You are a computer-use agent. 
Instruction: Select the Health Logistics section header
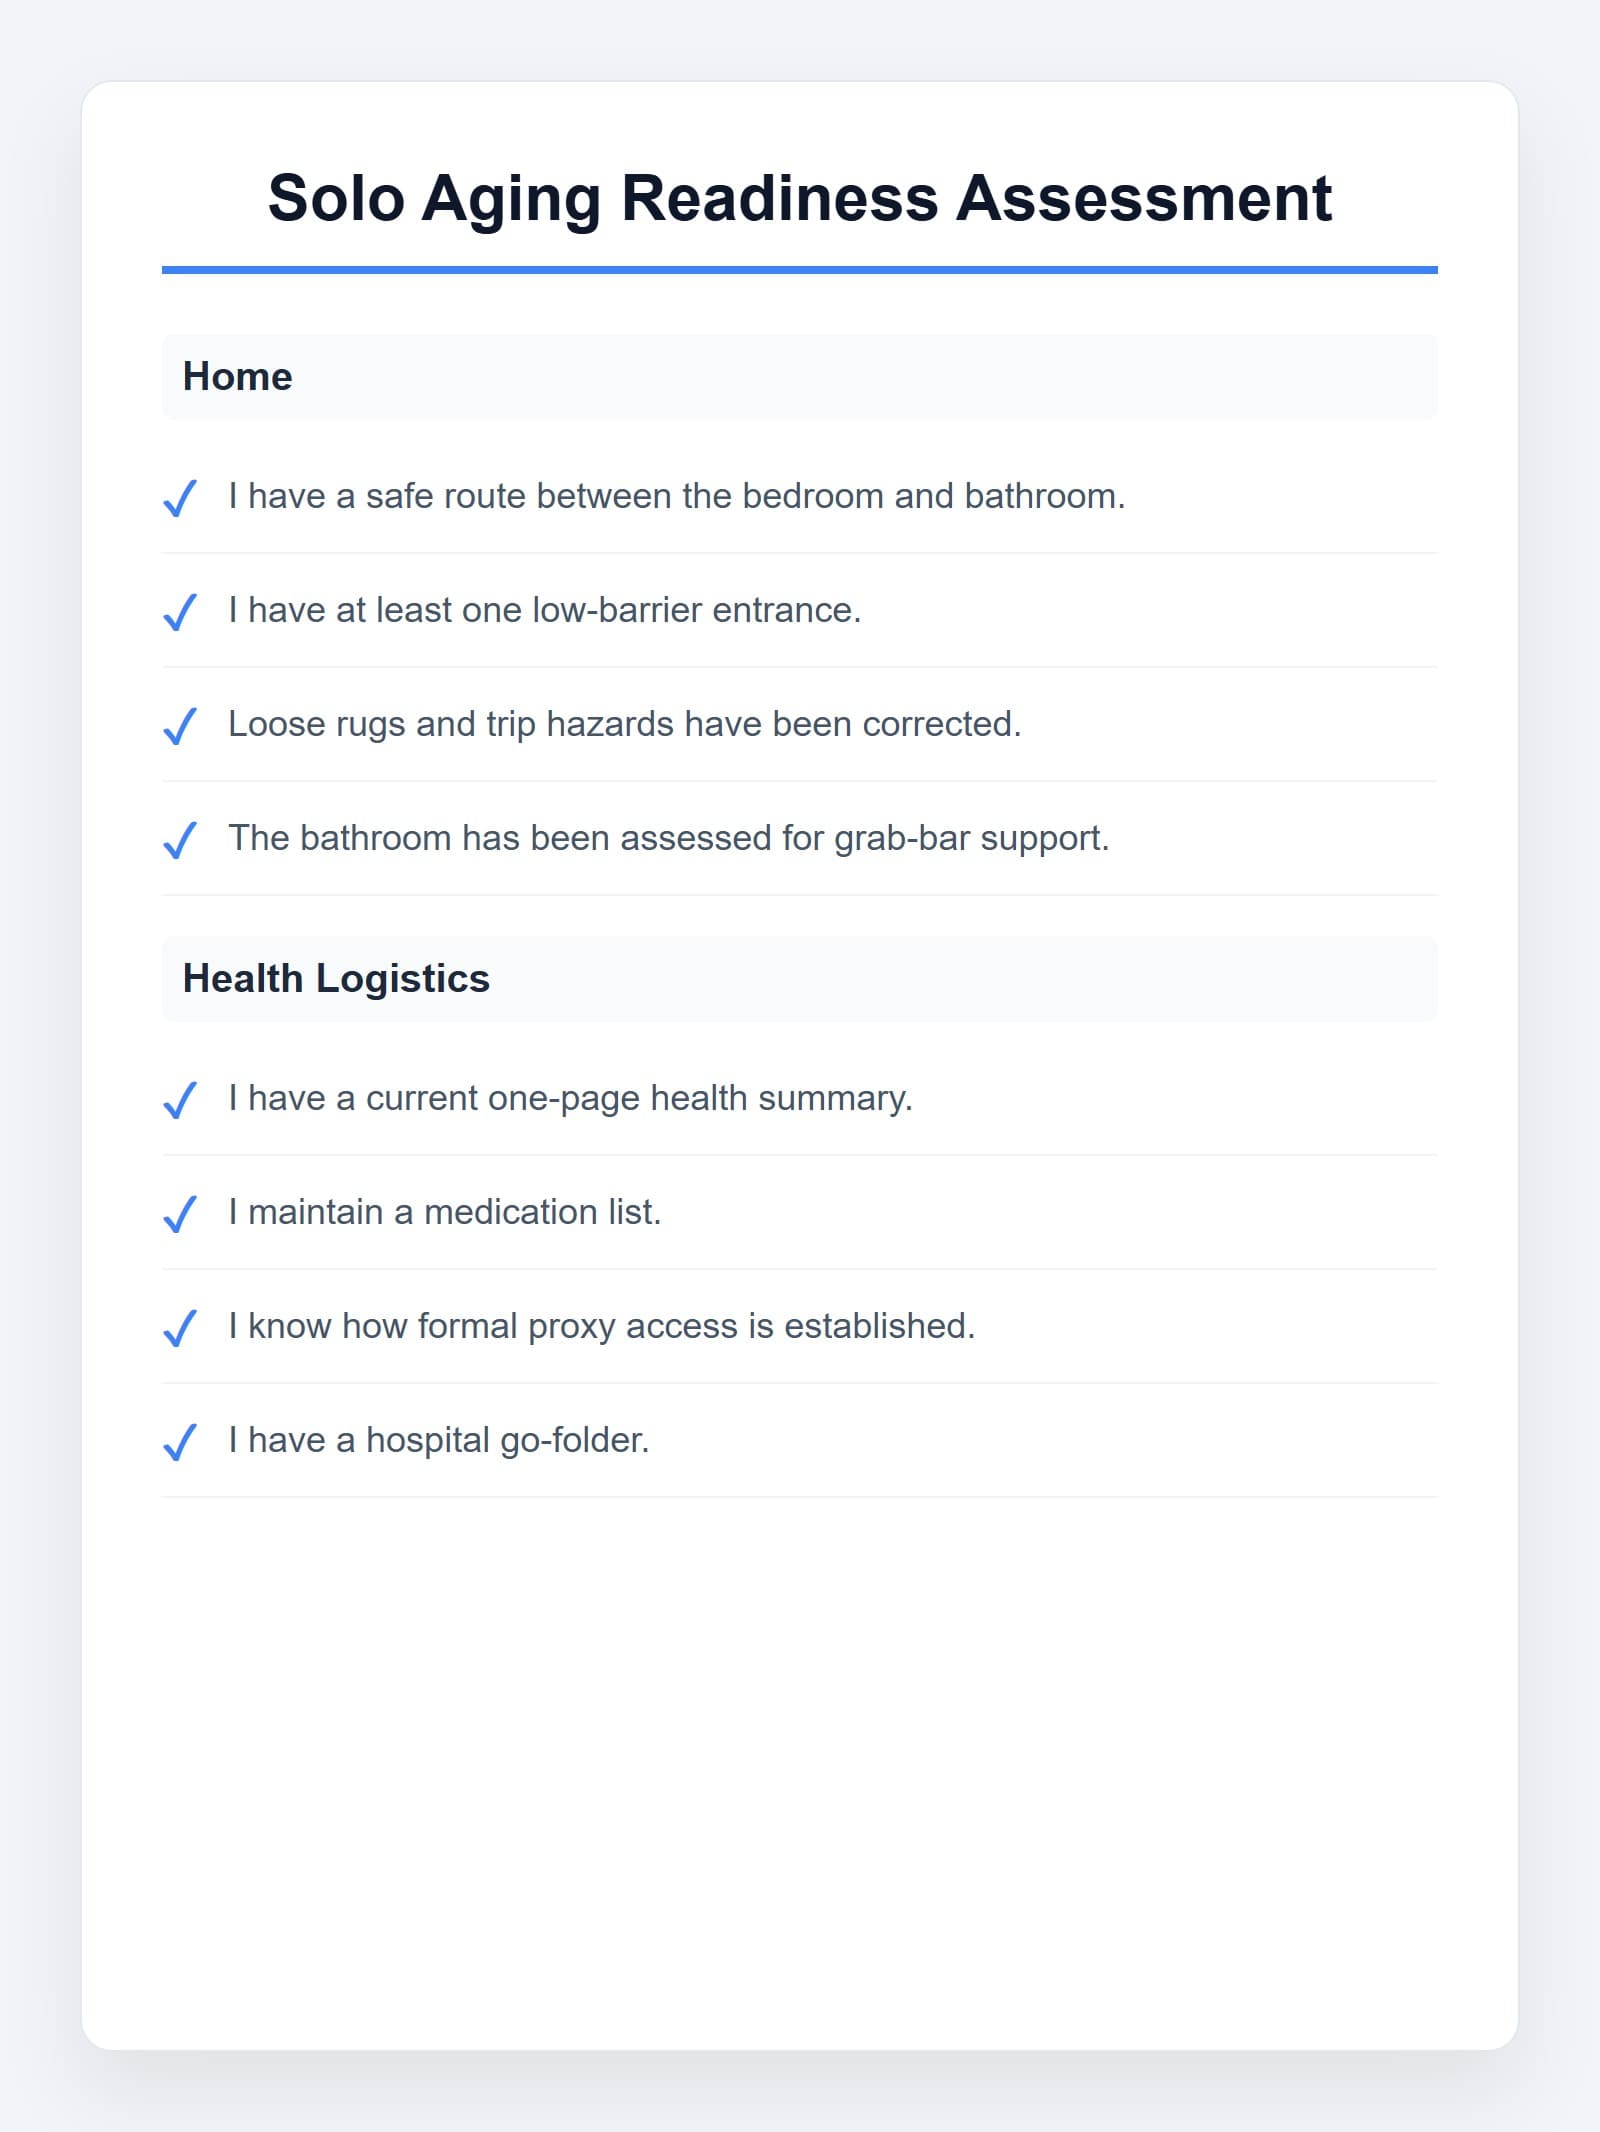click(x=800, y=979)
